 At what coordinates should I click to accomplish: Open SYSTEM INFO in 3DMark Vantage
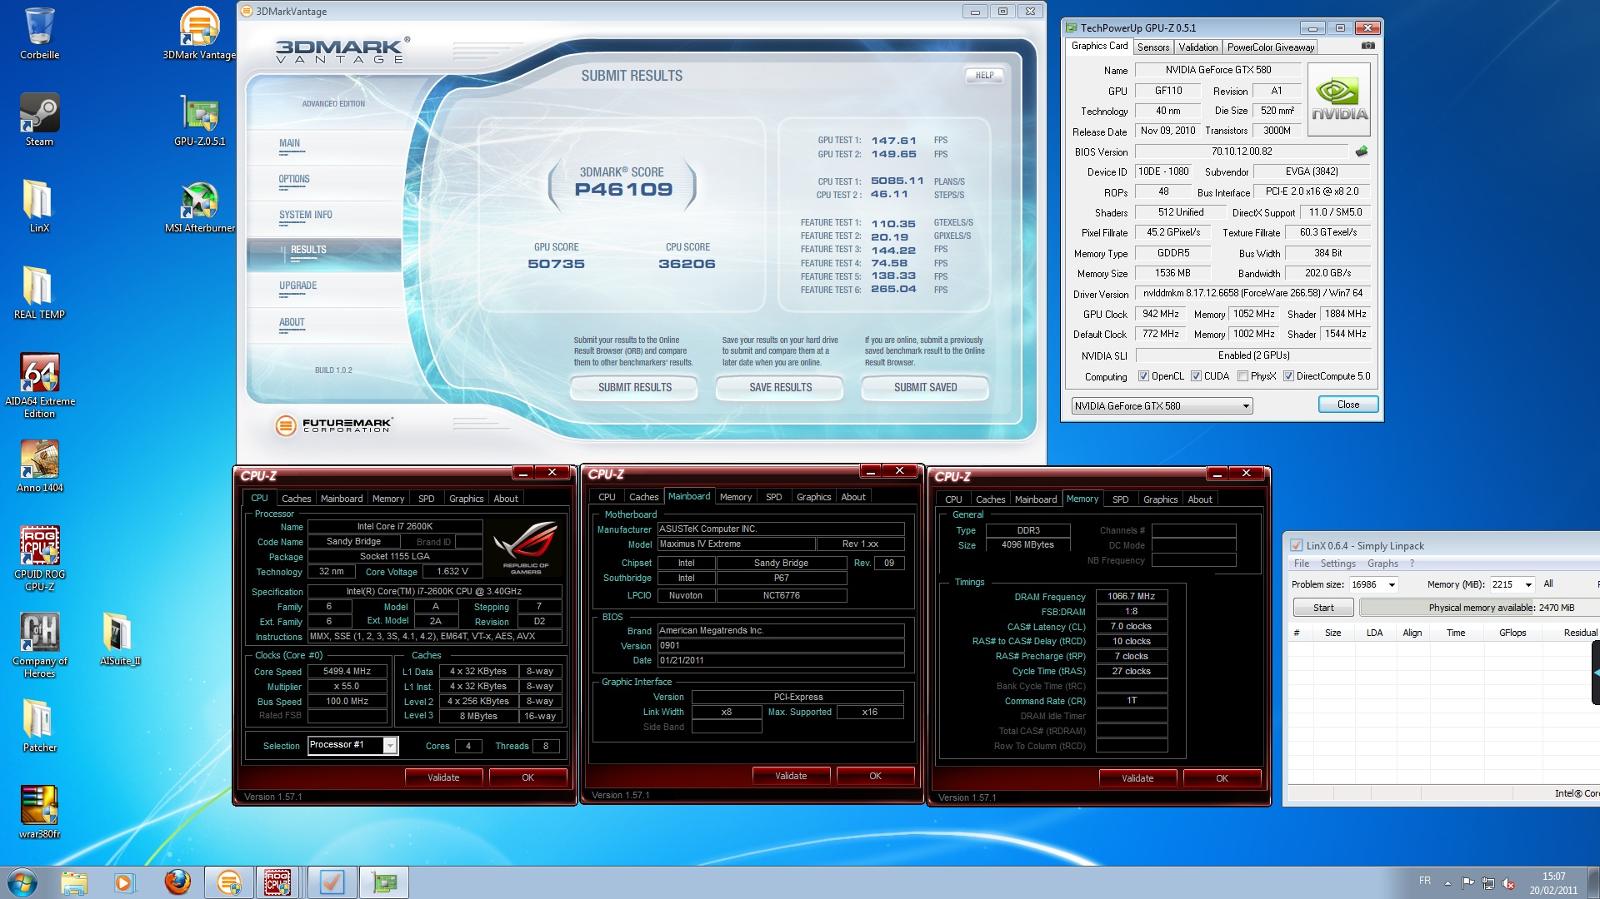(x=305, y=215)
